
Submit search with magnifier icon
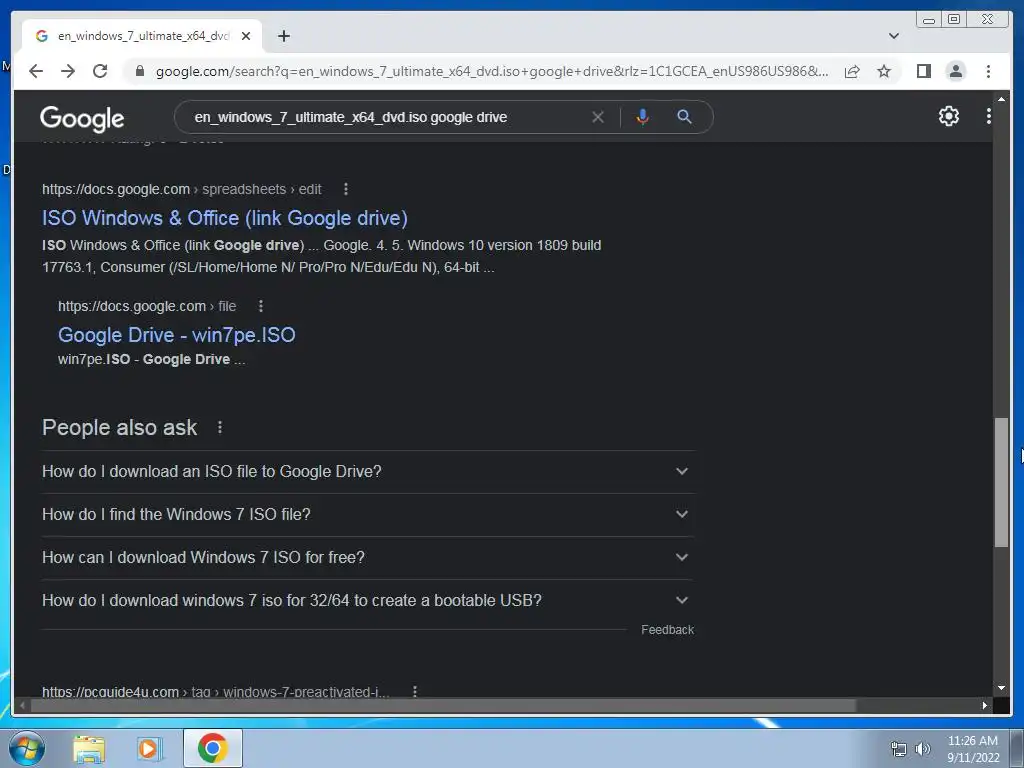point(684,117)
